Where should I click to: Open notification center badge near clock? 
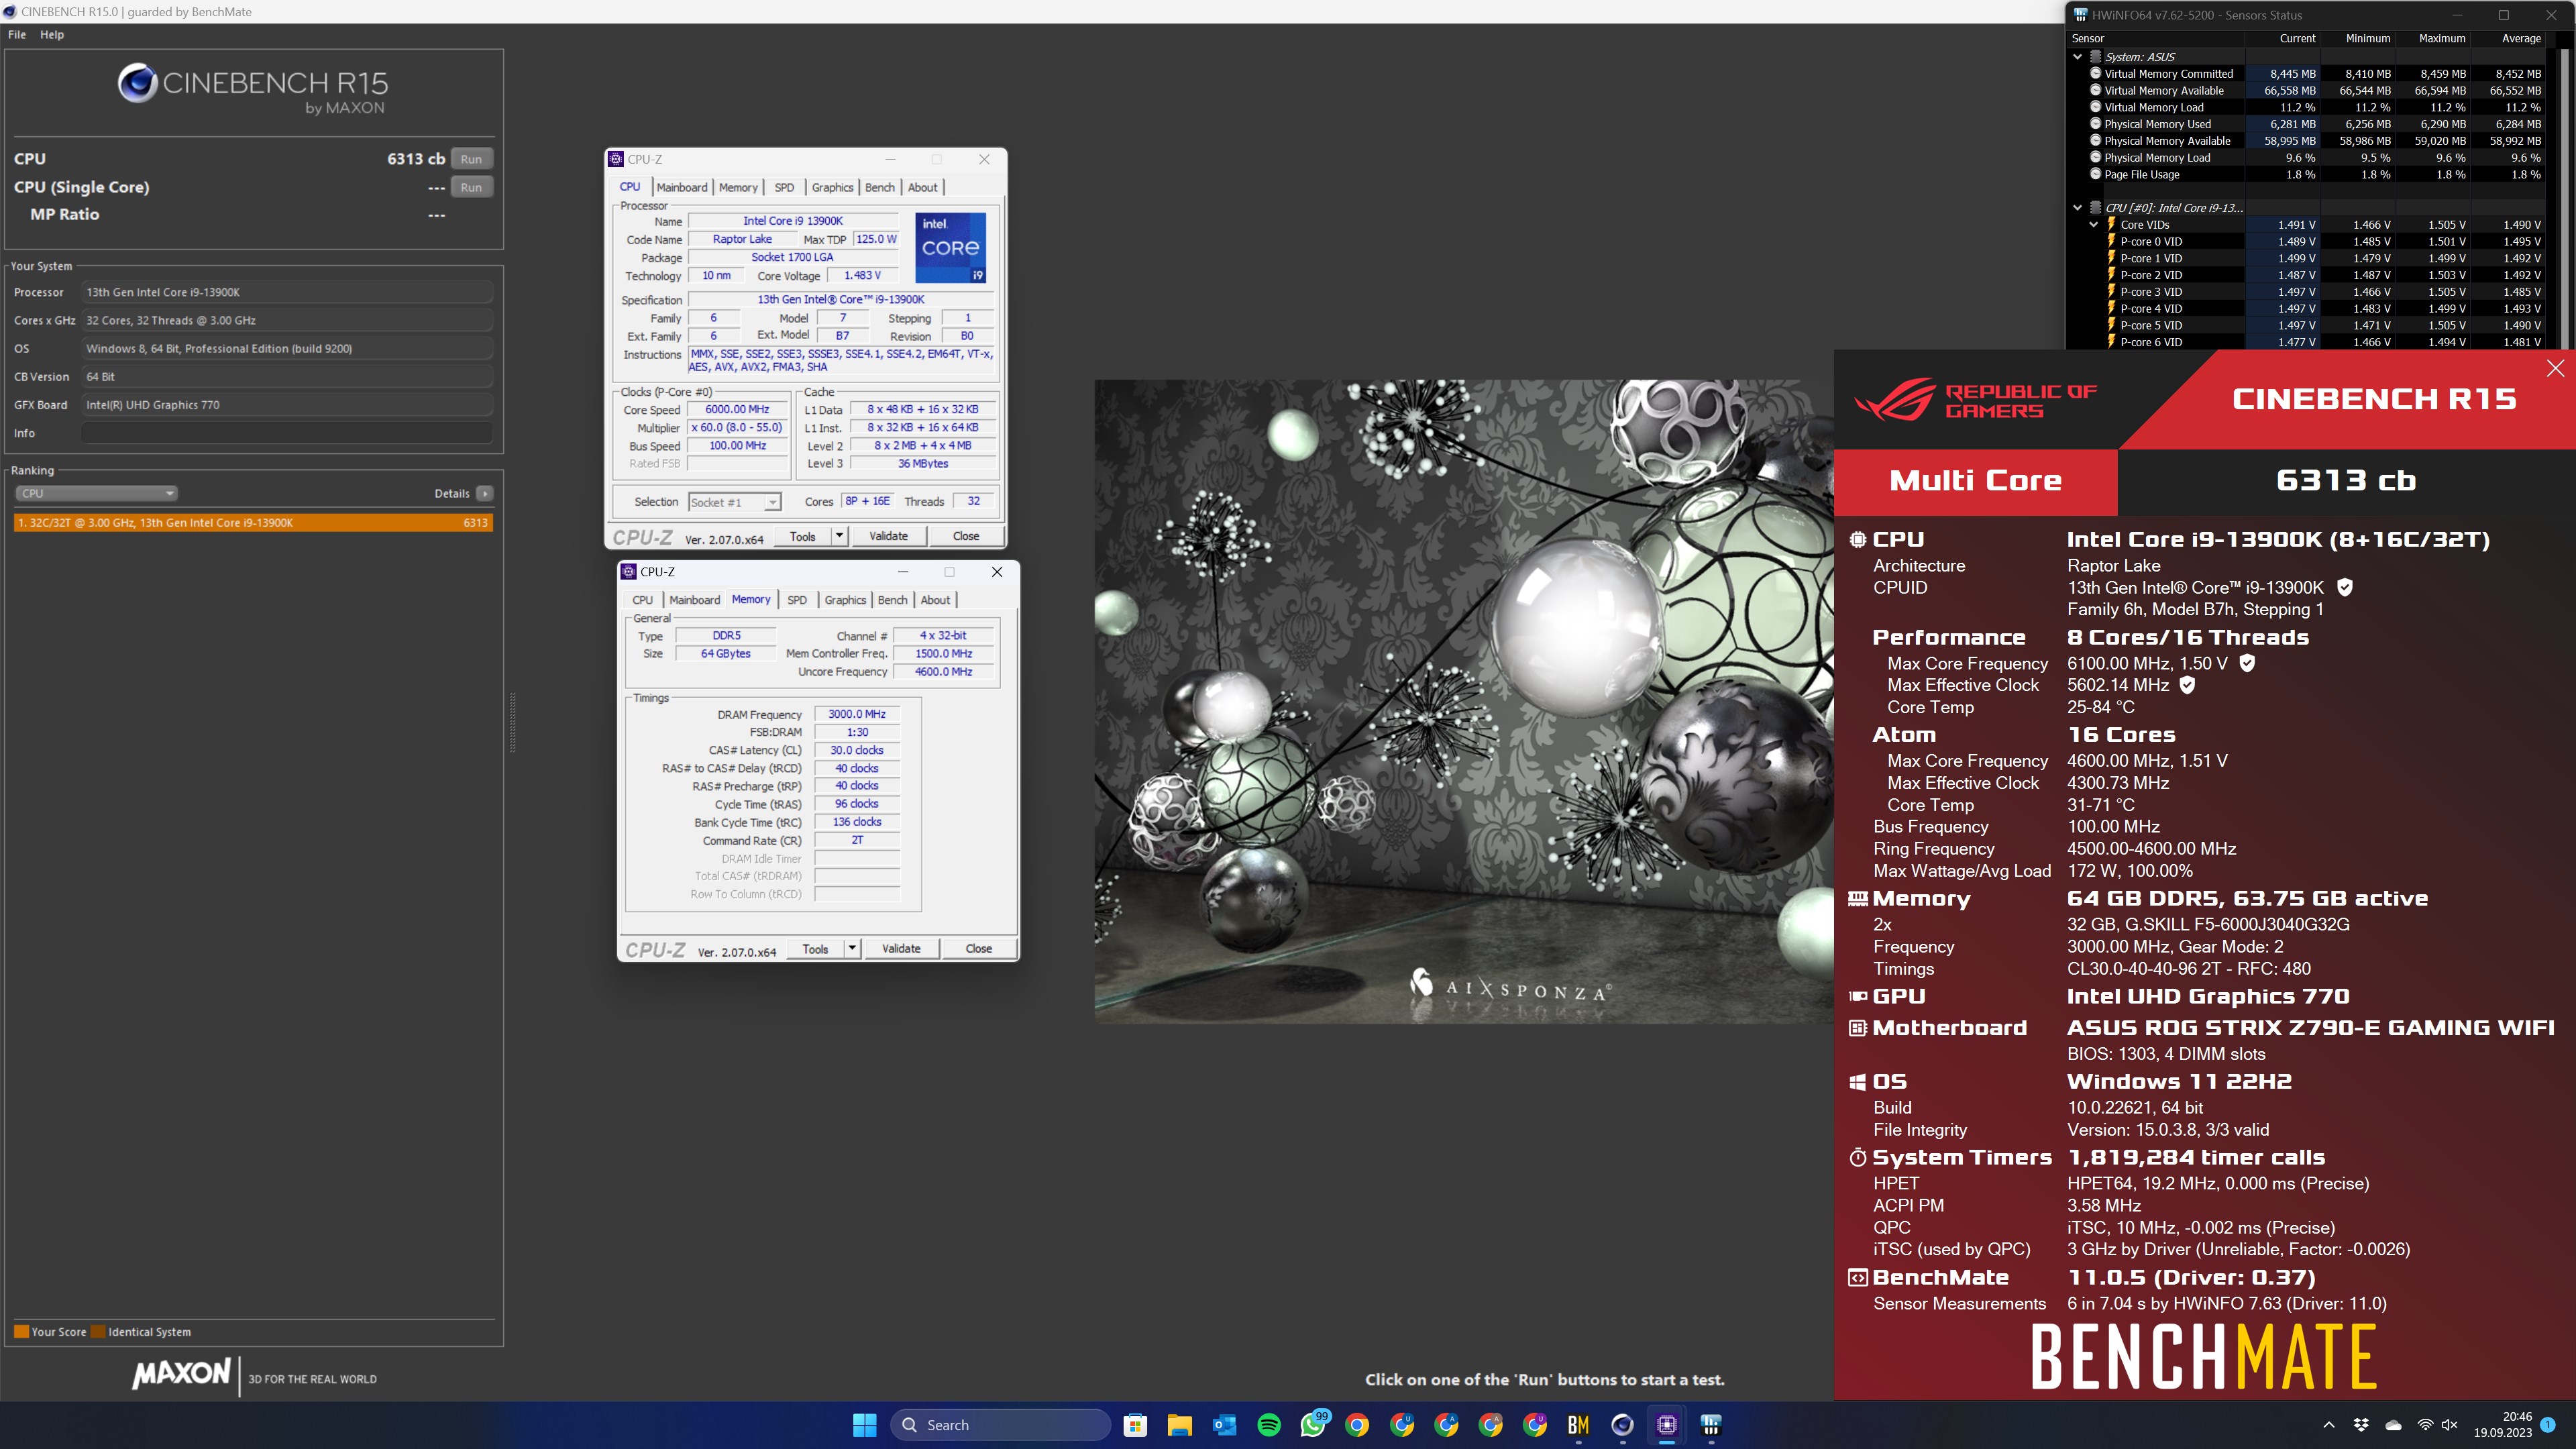pyautogui.click(x=2548, y=1425)
